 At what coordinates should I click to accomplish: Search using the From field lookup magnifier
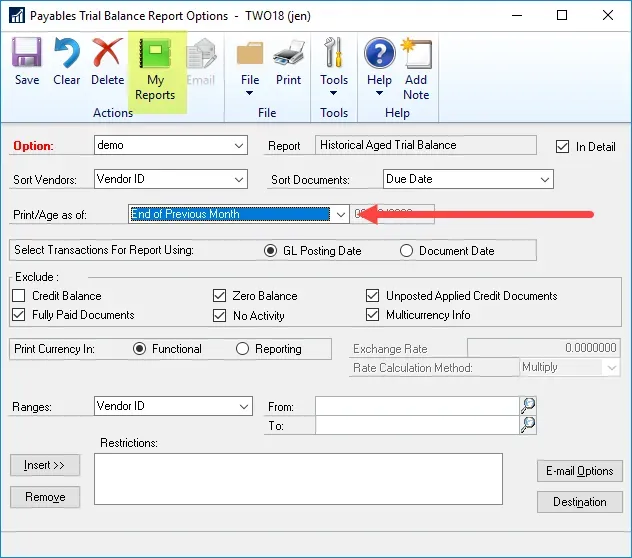coord(527,405)
